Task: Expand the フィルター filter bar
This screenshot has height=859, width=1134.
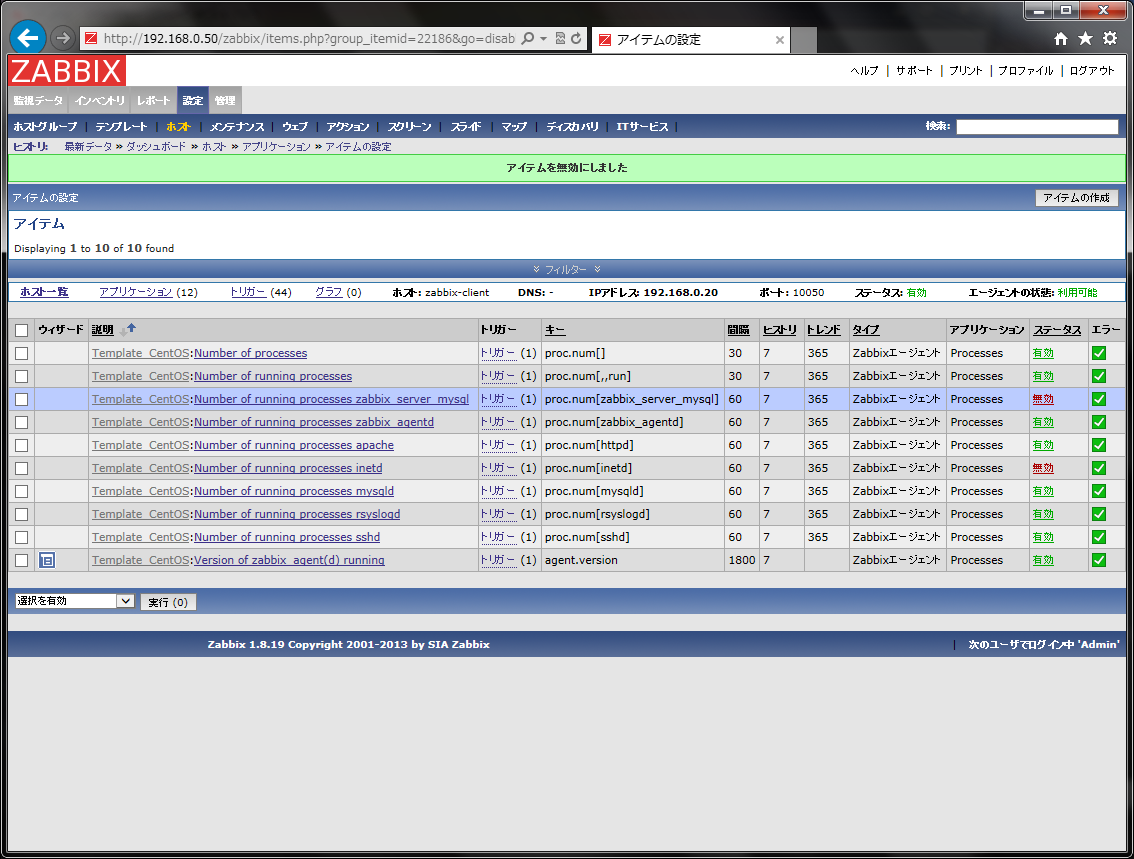Action: tap(566, 270)
